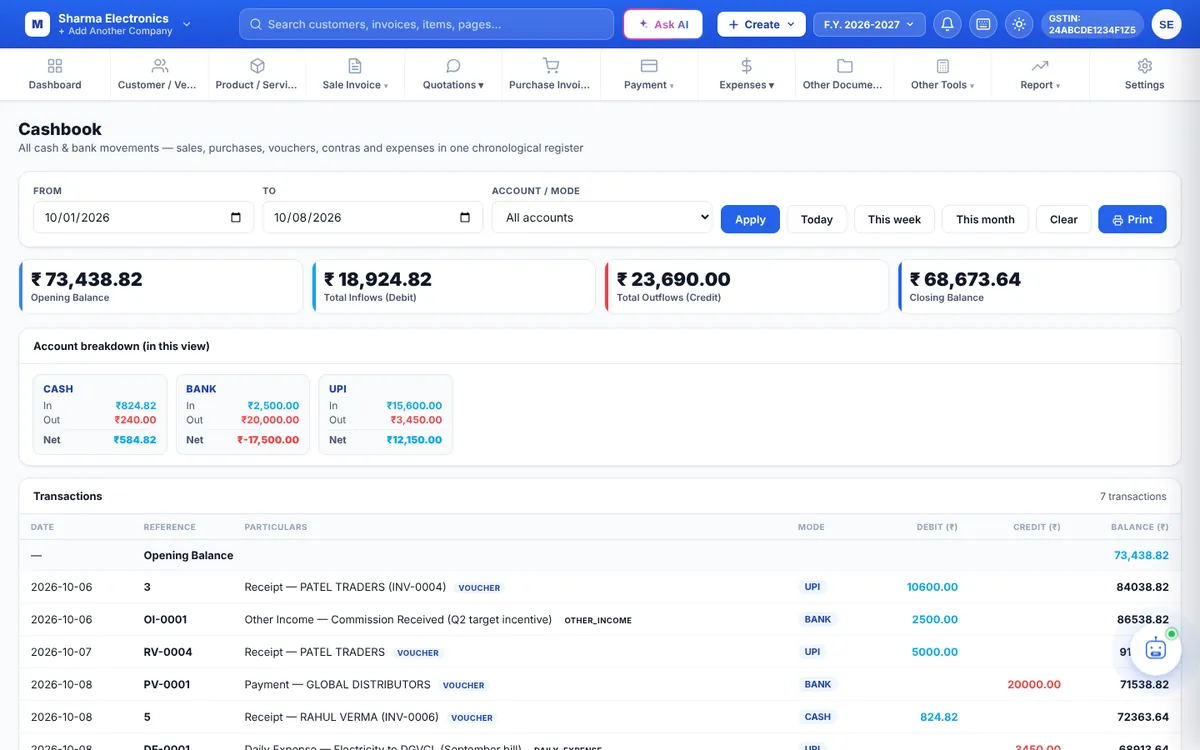Click Payment — GLOBAL DISTRIBUTORS particulars
The height and width of the screenshot is (750, 1200).
point(337,685)
